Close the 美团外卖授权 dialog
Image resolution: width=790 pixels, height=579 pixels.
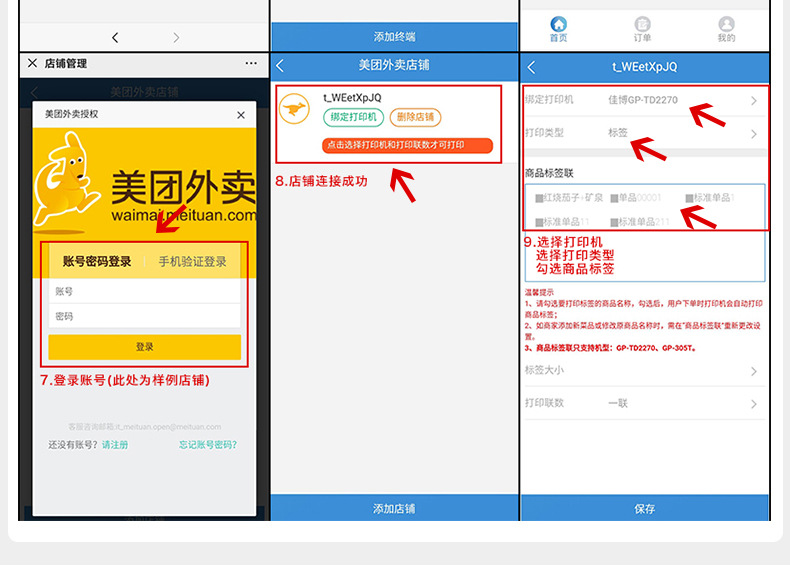(x=241, y=115)
